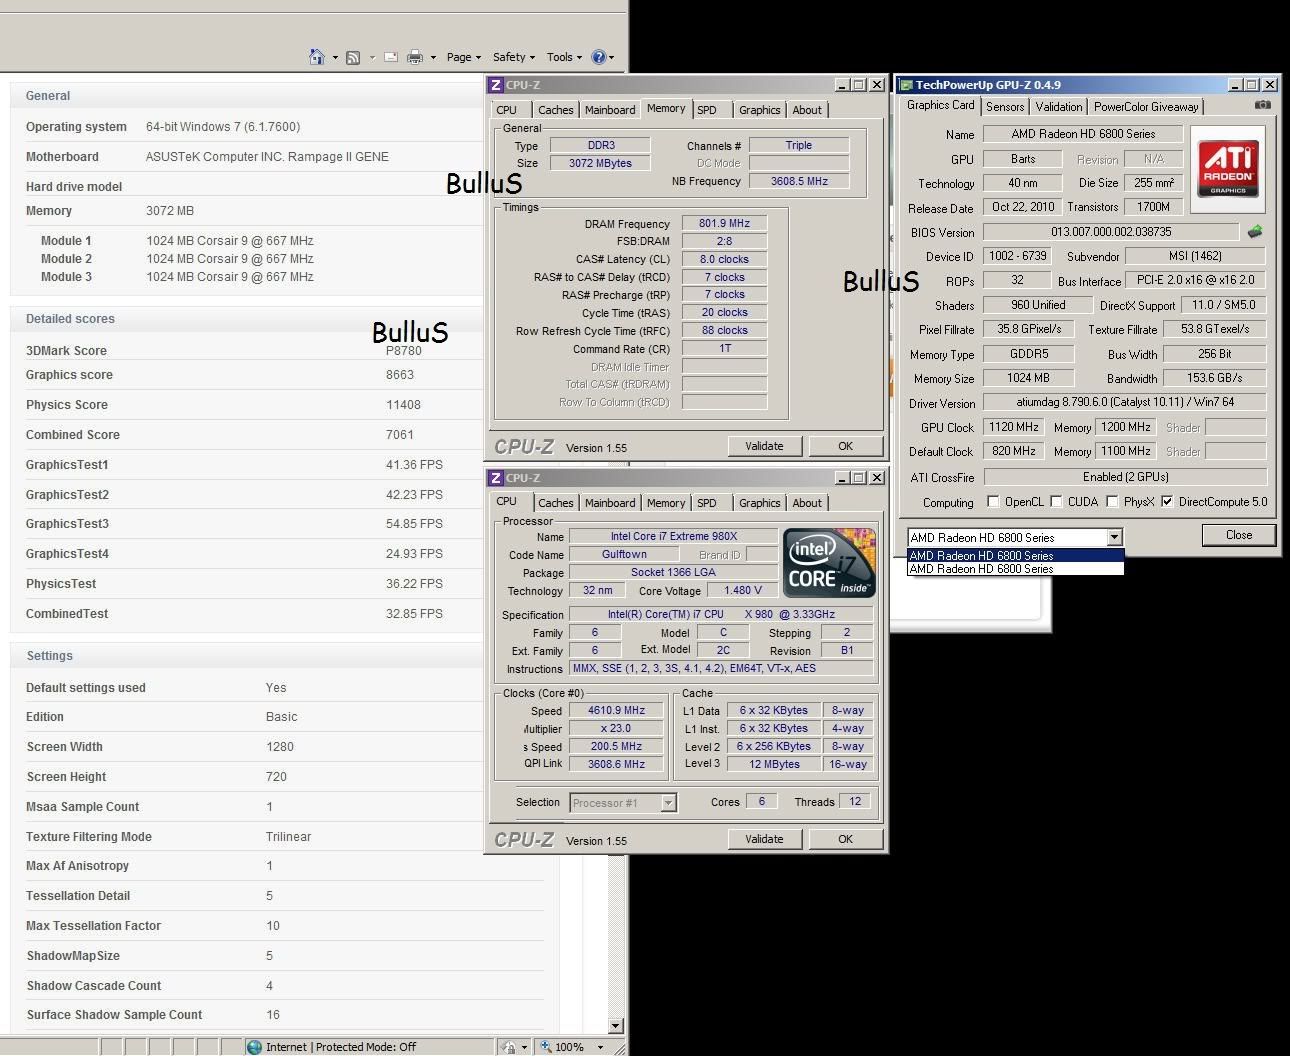Click the Driver Version field in GPU-Z
The width and height of the screenshot is (1290, 1056).
[1125, 402]
